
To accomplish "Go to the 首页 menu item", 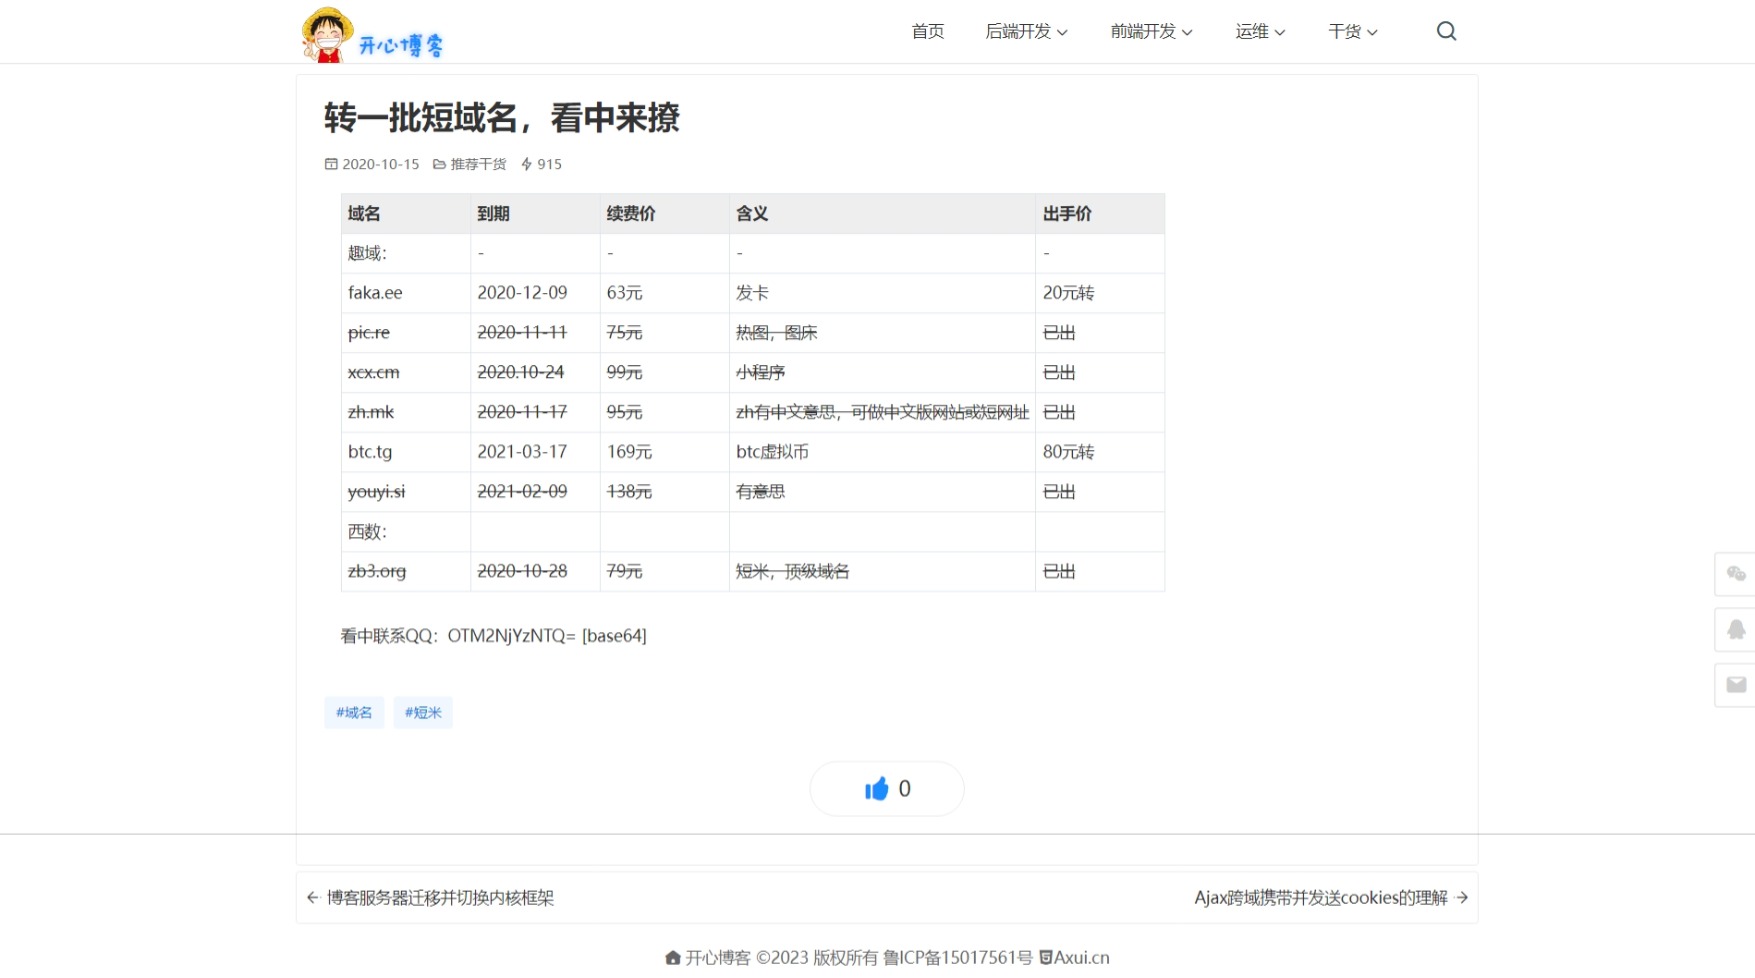I will pyautogui.click(x=927, y=32).
